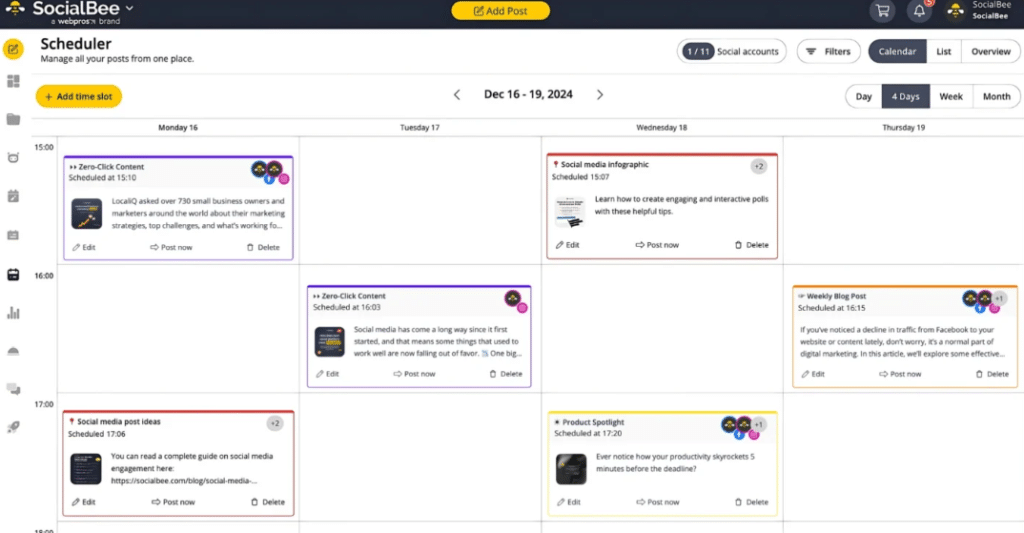
Task: Post now the Tuesday Zero-Click Content post
Action: coord(414,374)
